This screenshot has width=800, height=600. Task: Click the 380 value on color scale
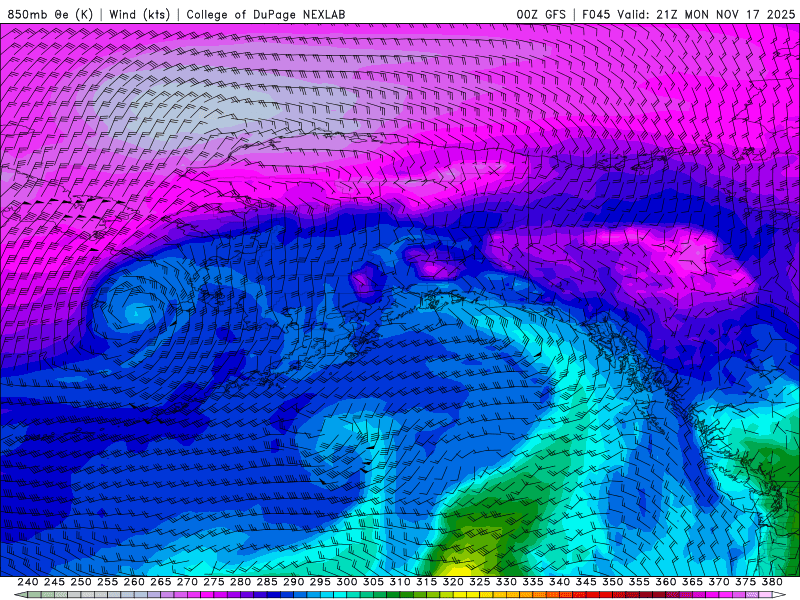(771, 582)
